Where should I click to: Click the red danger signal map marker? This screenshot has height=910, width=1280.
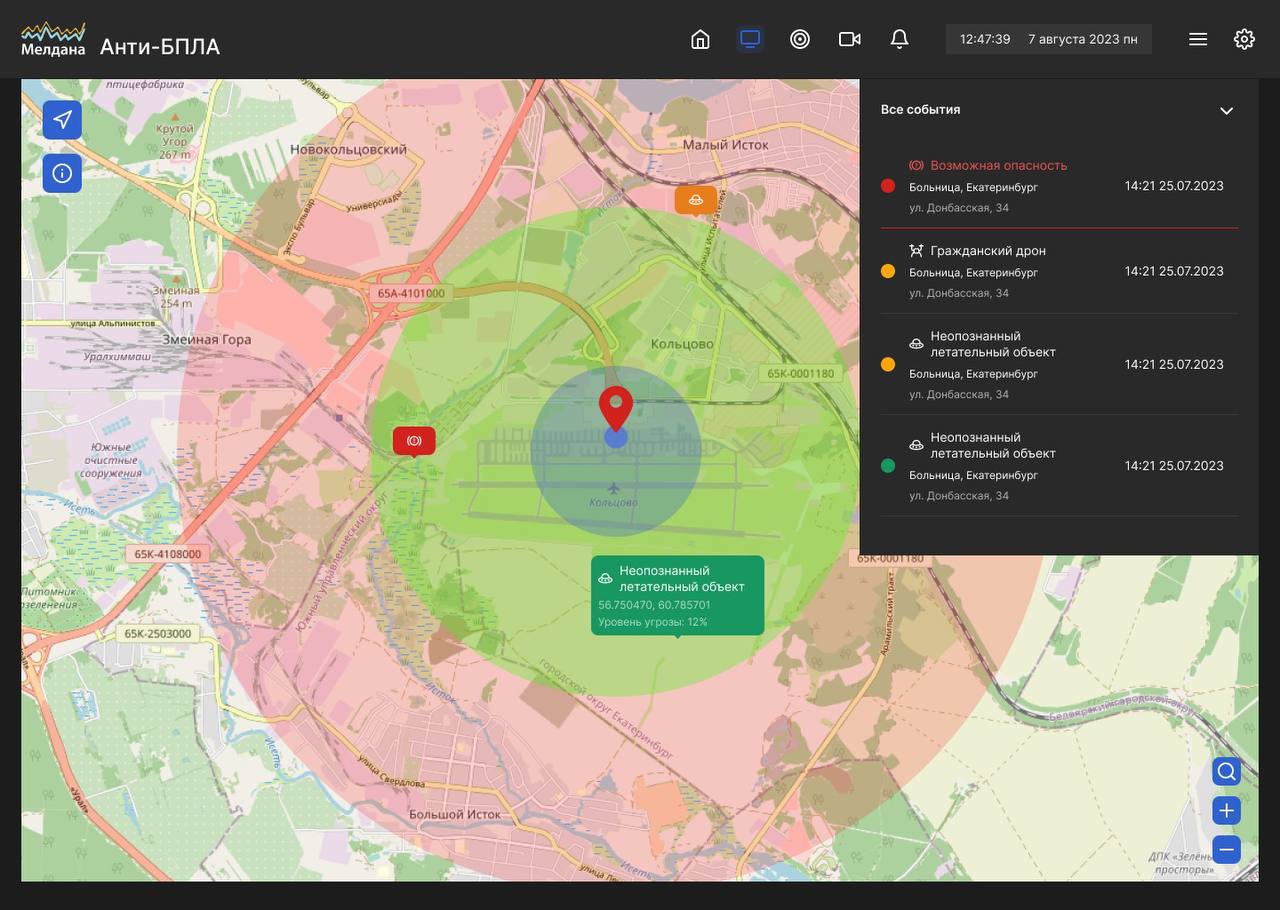pos(414,441)
